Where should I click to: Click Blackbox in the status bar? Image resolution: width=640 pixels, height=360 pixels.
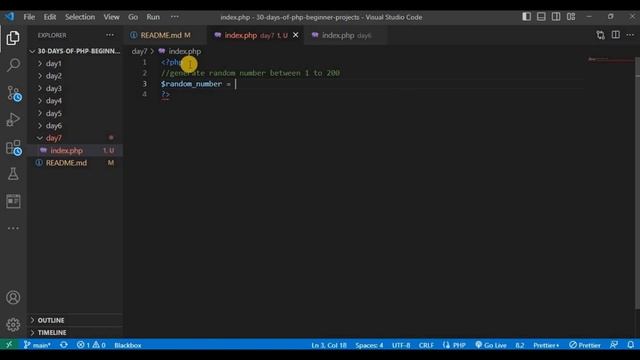[128, 345]
